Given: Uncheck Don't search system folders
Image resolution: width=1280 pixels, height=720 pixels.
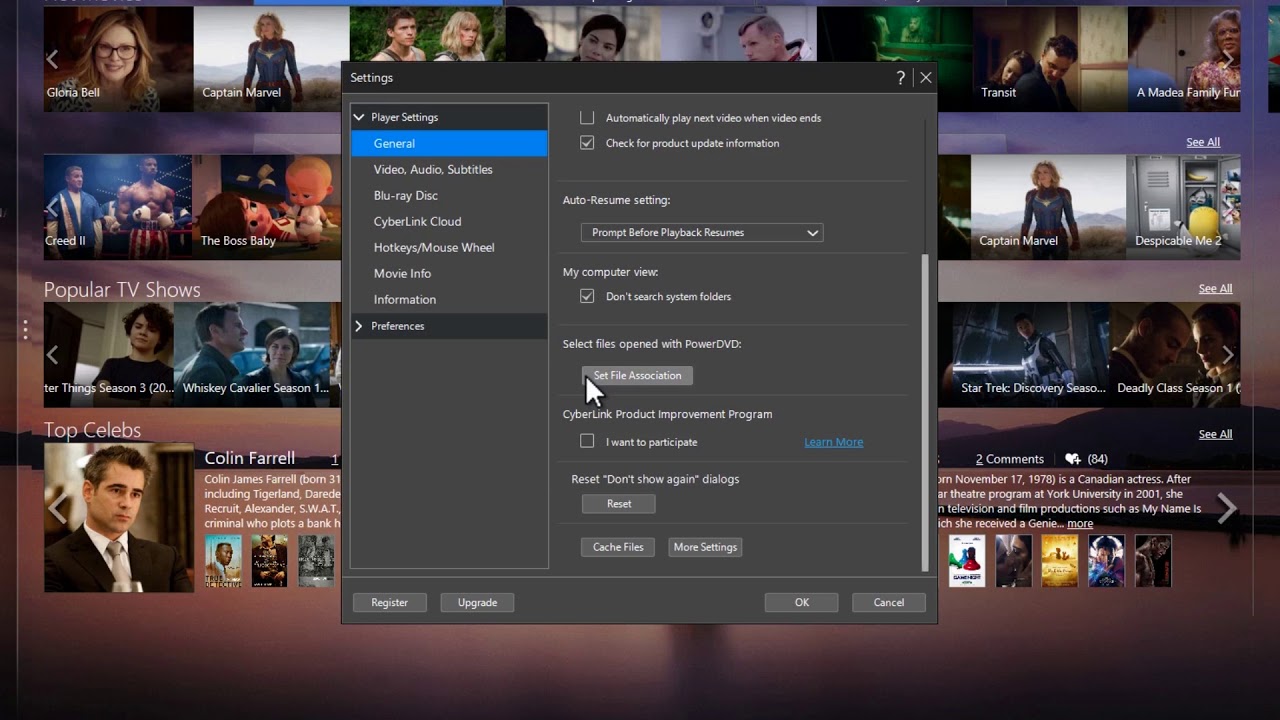Looking at the screenshot, I should pos(587,296).
